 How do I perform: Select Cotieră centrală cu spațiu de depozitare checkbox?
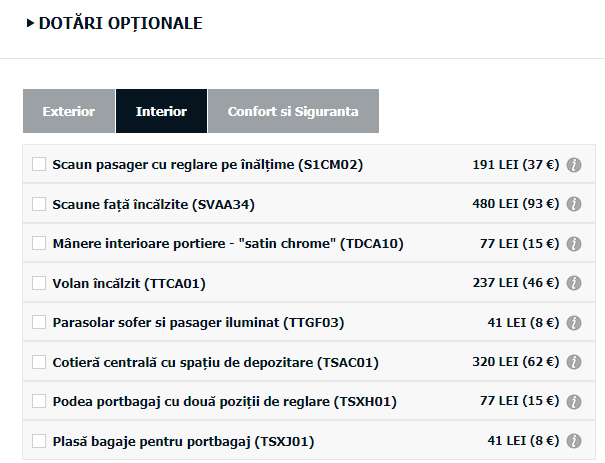pos(39,362)
